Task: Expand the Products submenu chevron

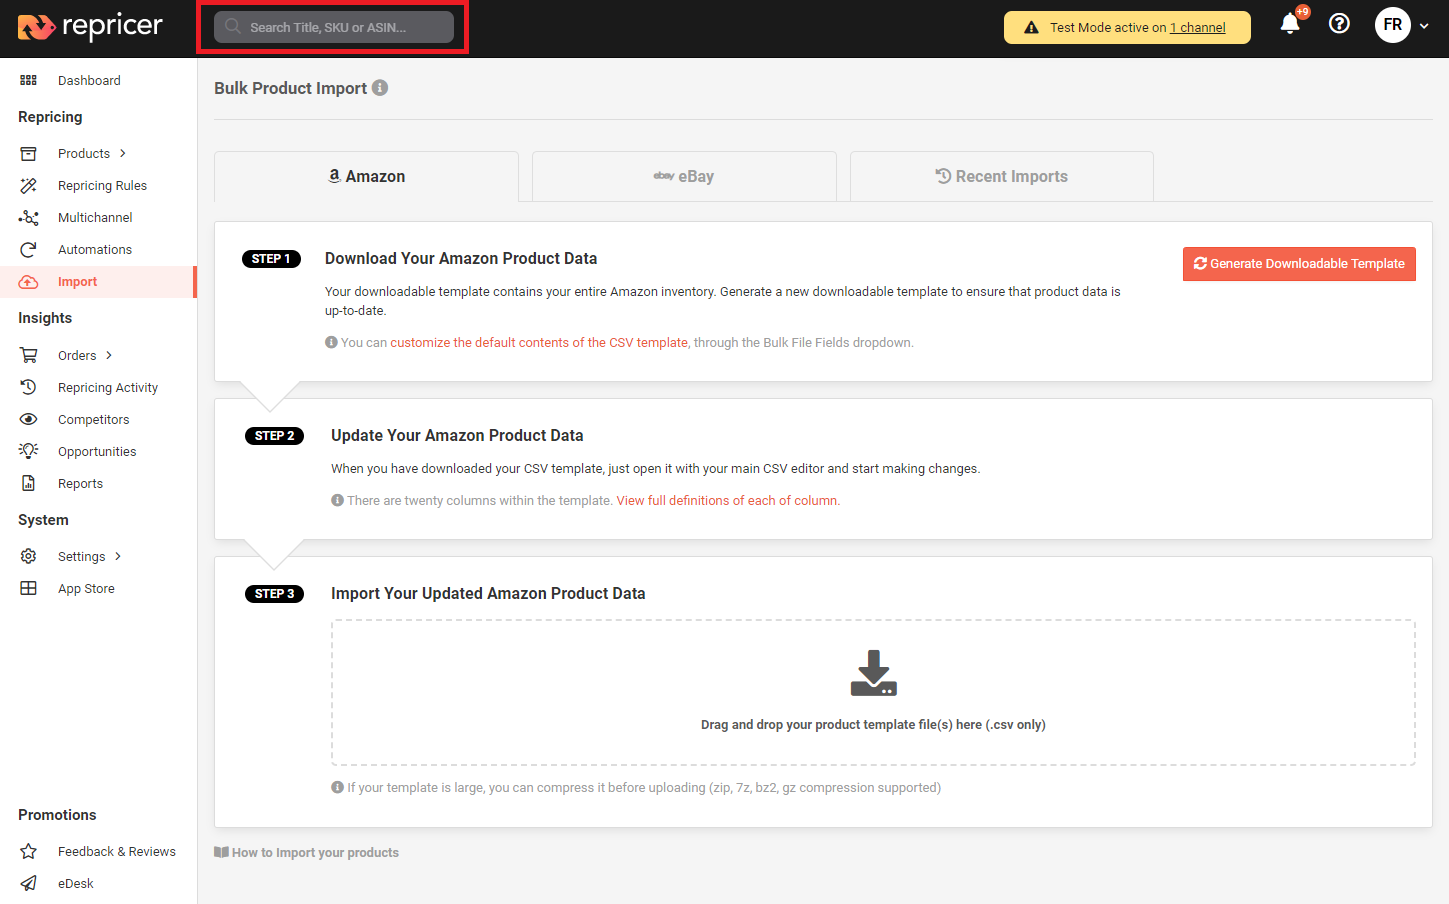Action: click(123, 153)
